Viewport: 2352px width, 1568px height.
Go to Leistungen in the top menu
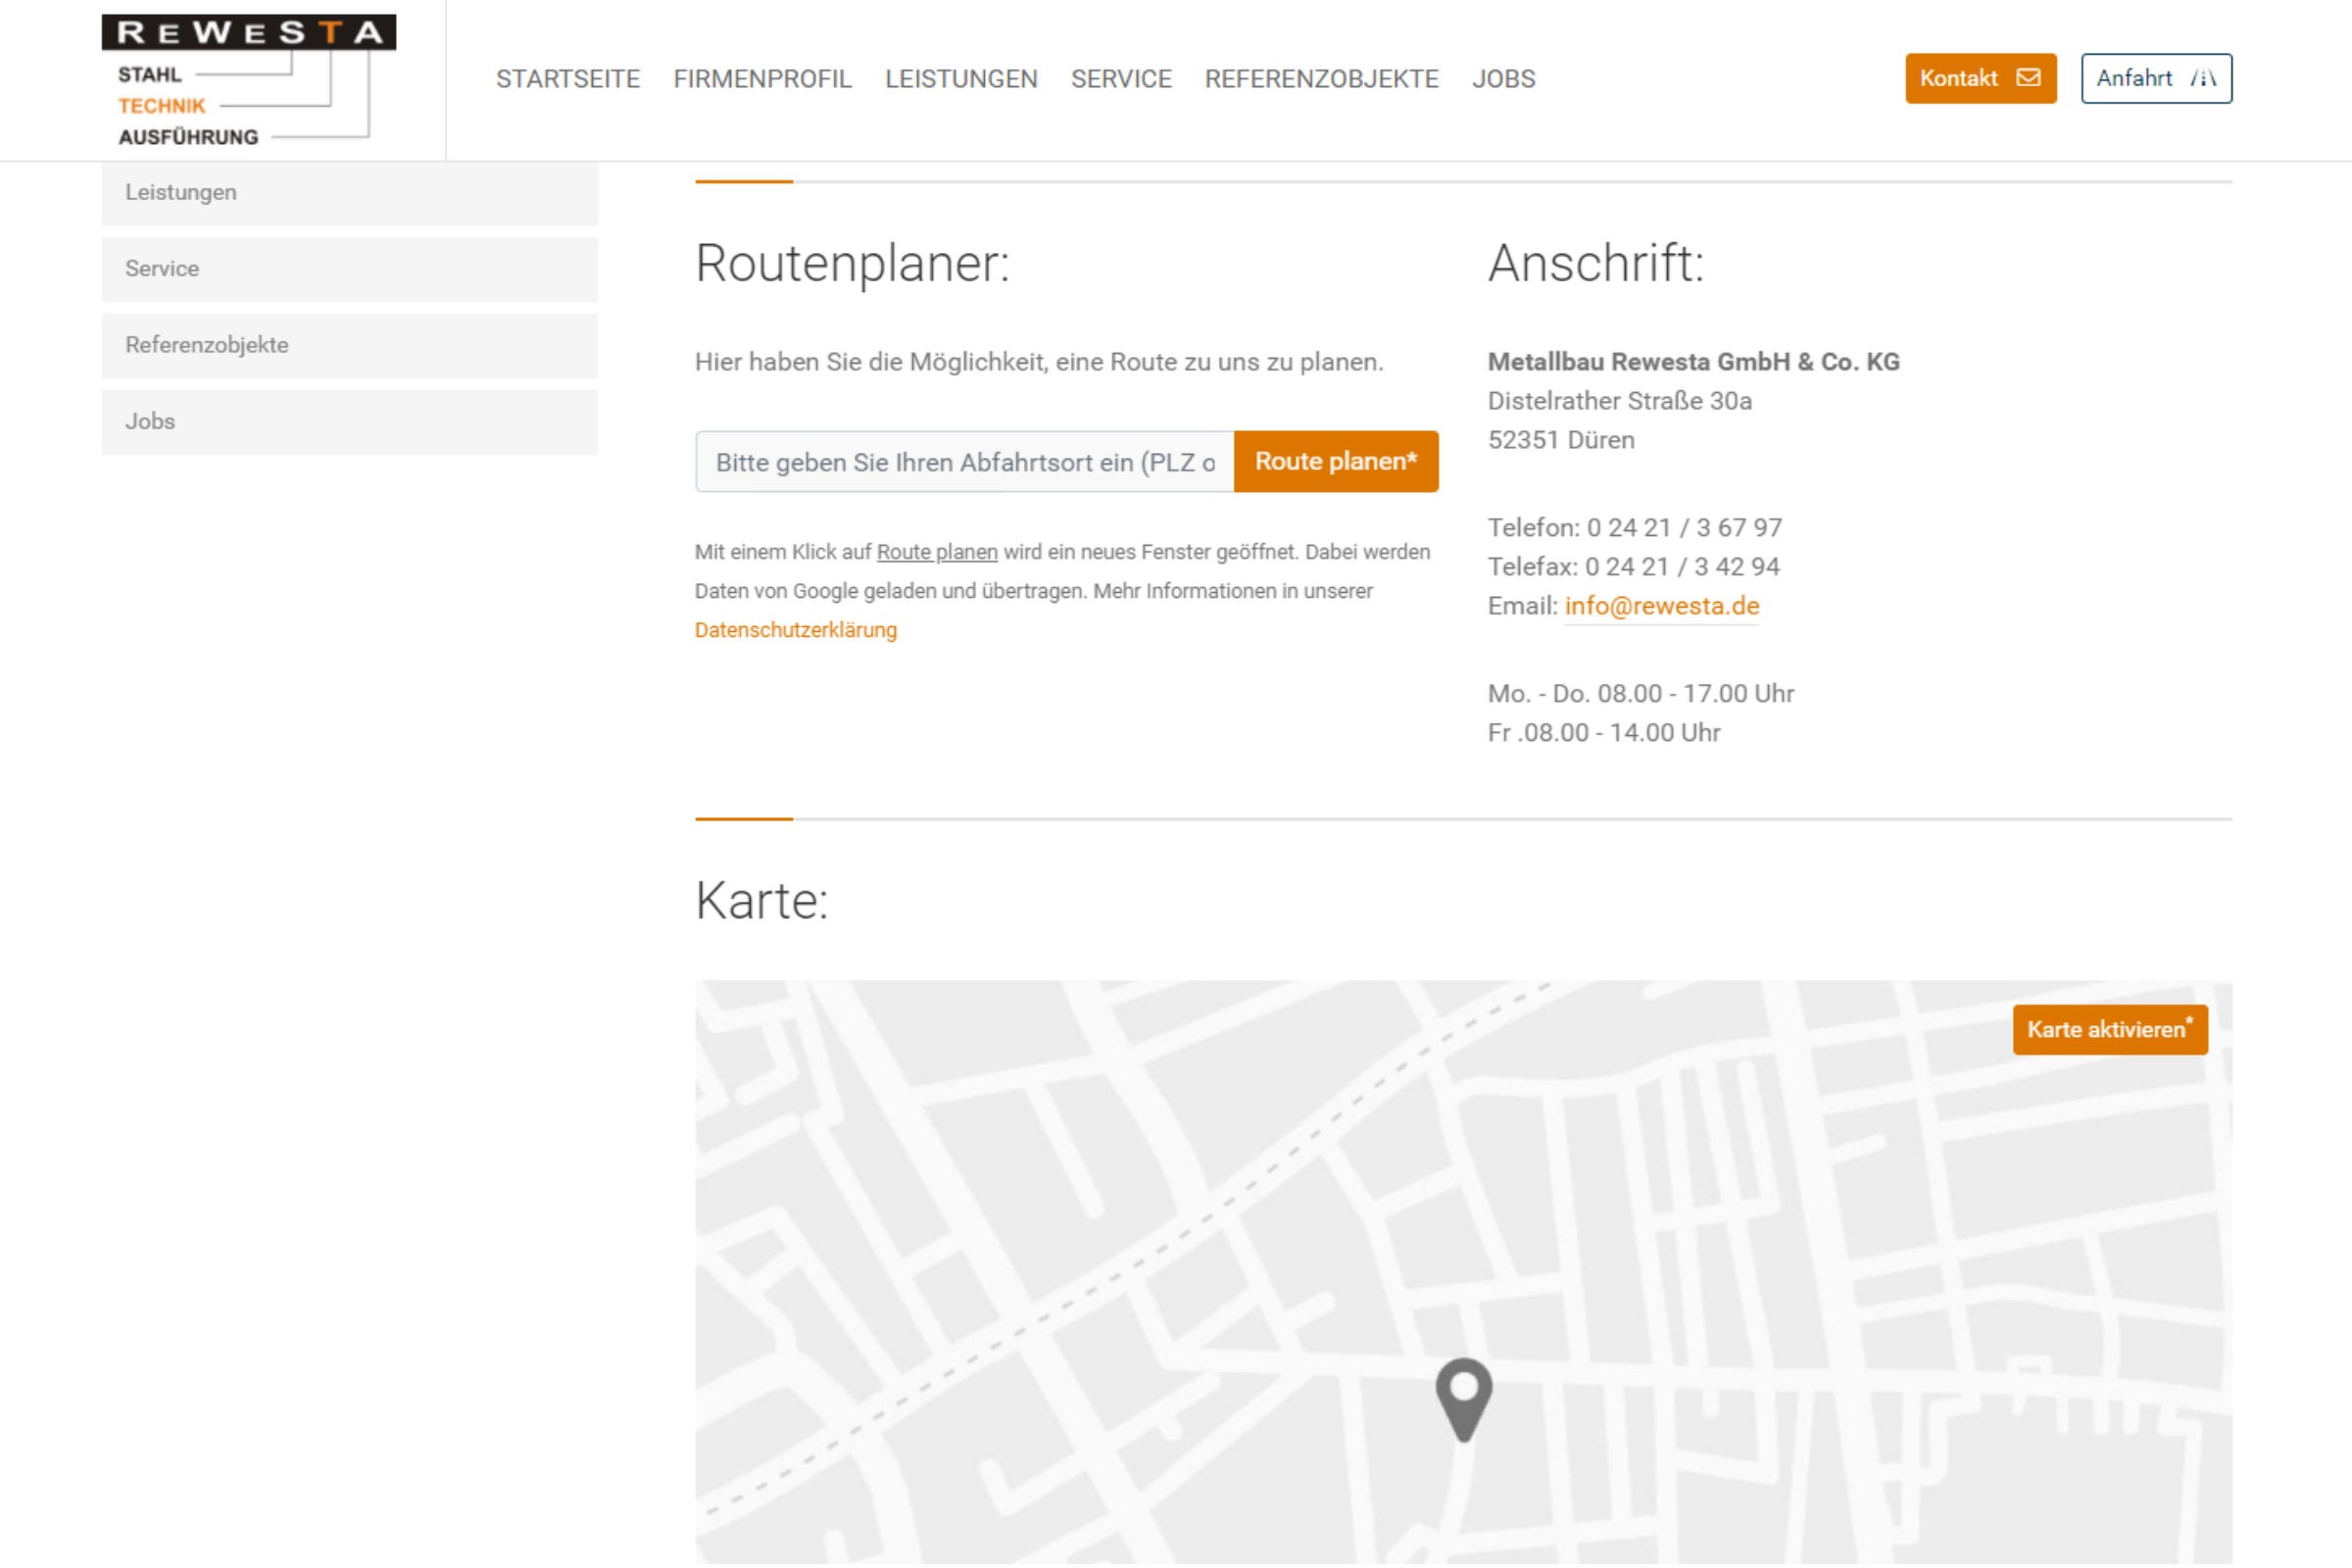(960, 79)
